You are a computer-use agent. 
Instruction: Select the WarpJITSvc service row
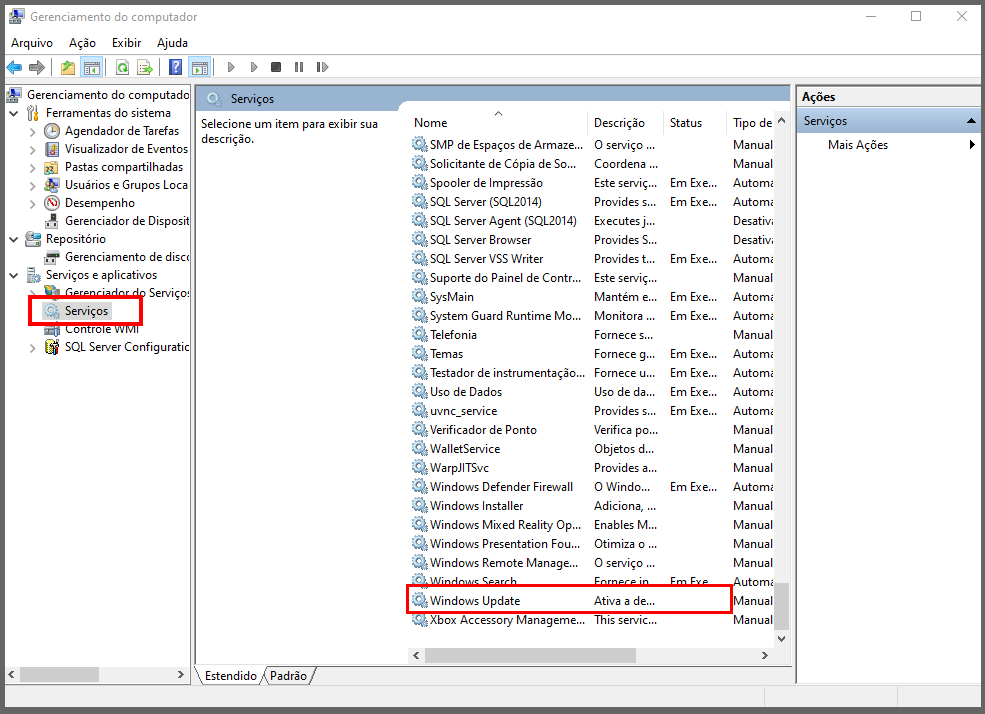click(x=592, y=468)
